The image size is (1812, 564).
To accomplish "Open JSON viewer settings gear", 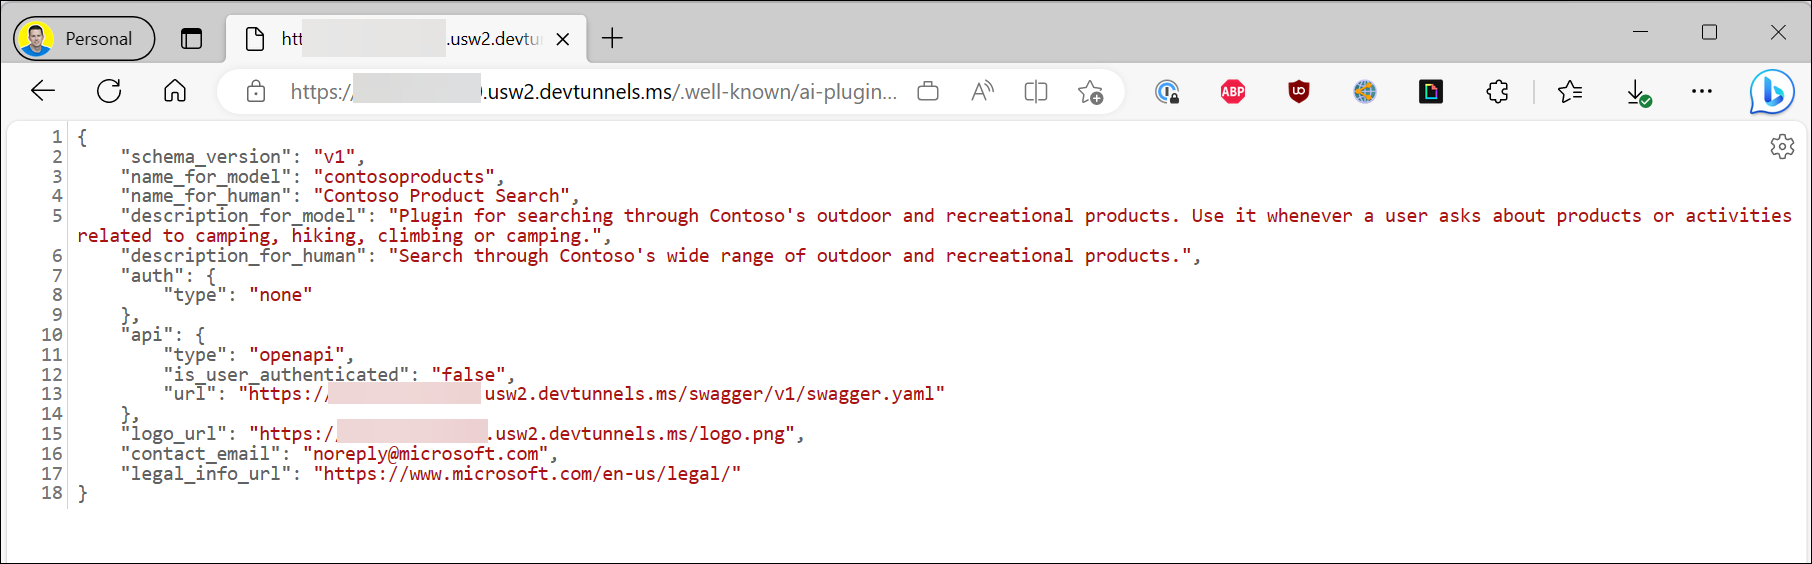I will 1782,147.
